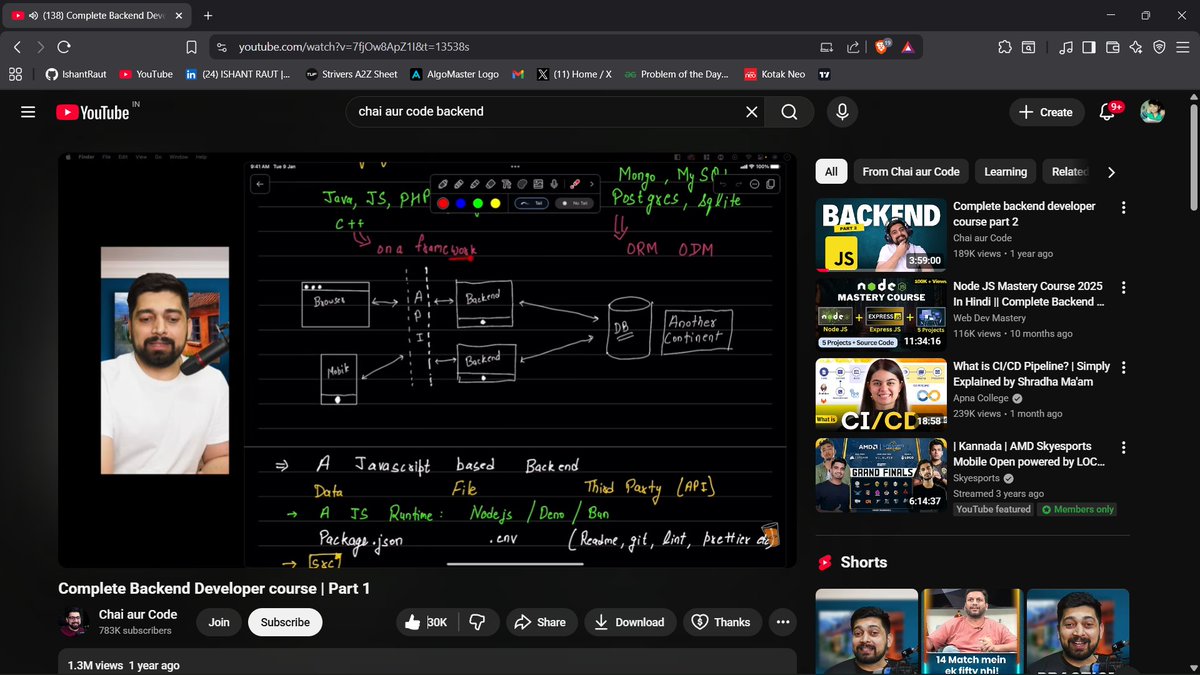Download this video
This screenshot has height=675, width=1200.
click(x=630, y=622)
